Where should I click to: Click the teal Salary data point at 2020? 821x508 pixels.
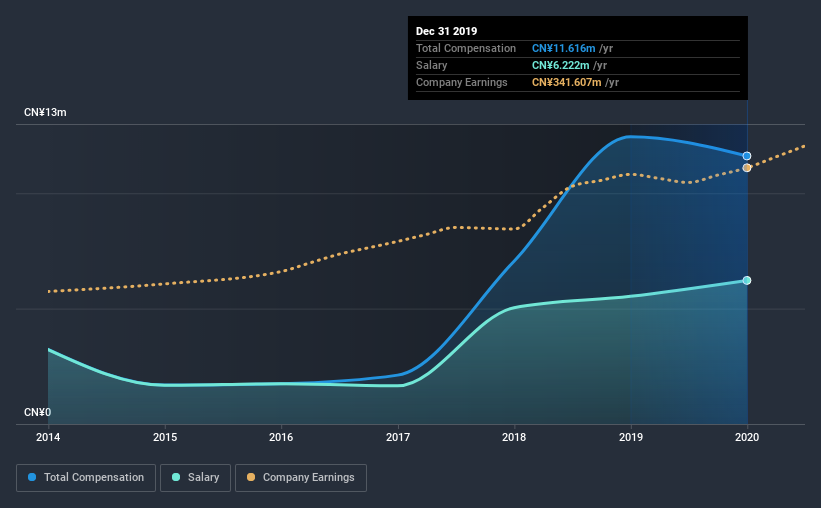[747, 281]
